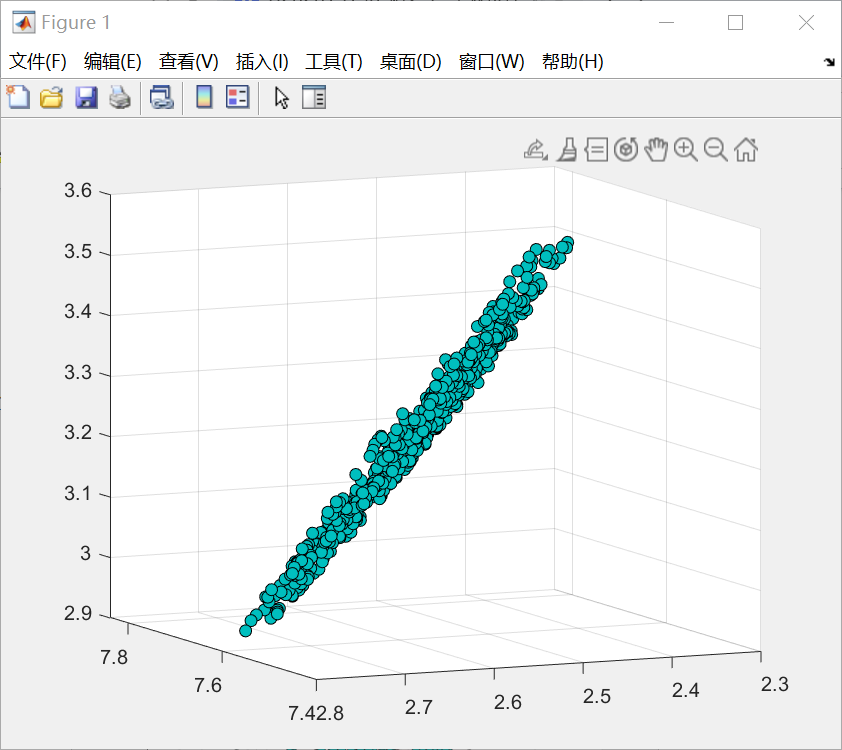Screen dimensions: 842x750
Task: Click the Link Plot toolbar icon
Action: click(x=161, y=97)
